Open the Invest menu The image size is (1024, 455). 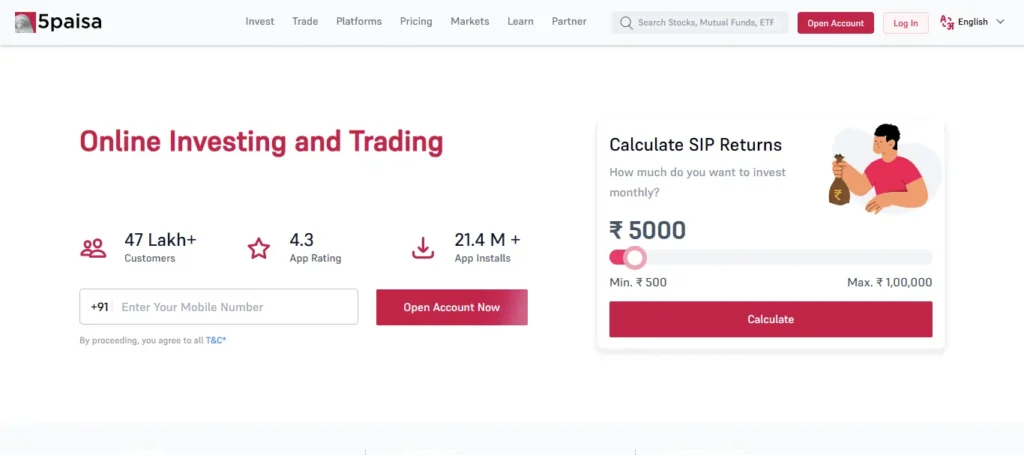260,22
